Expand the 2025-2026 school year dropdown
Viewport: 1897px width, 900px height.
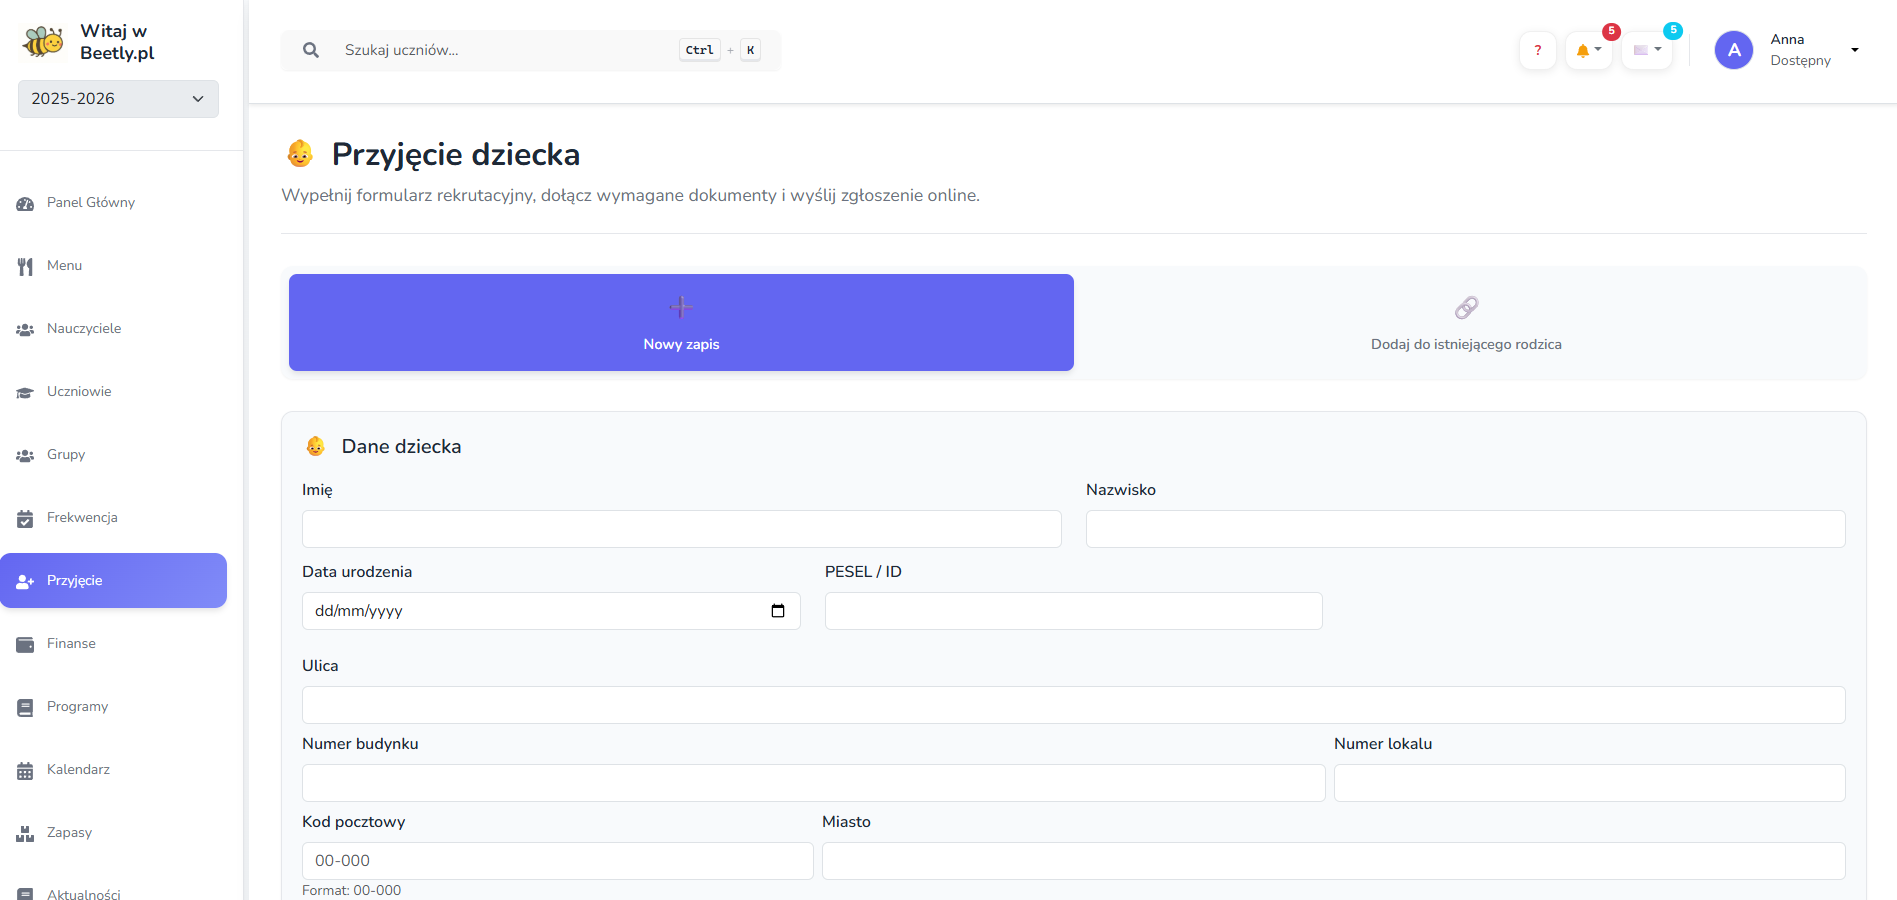[118, 99]
